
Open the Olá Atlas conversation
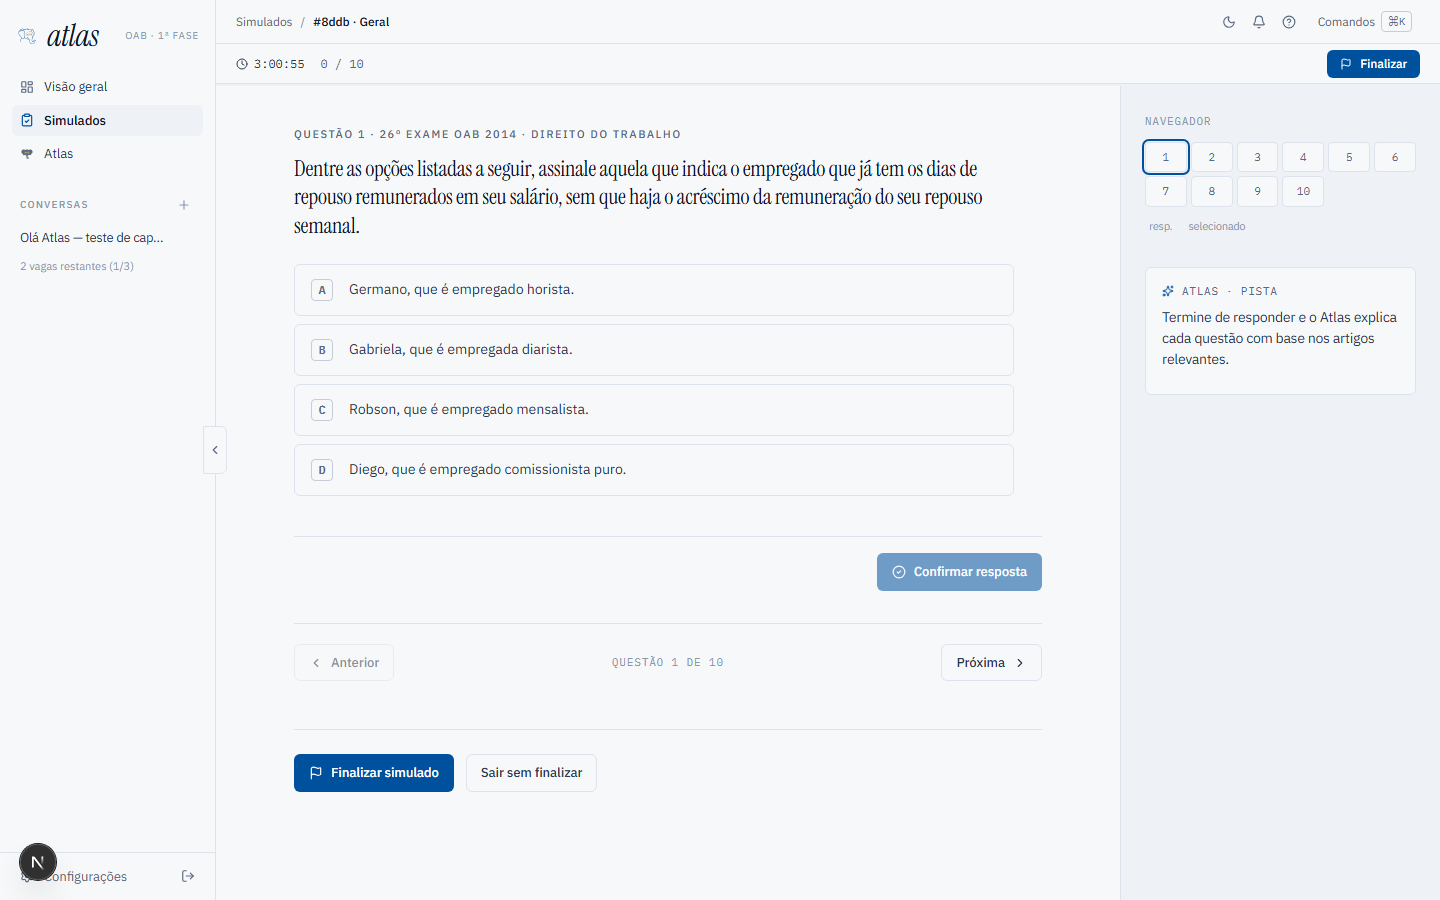tap(92, 238)
